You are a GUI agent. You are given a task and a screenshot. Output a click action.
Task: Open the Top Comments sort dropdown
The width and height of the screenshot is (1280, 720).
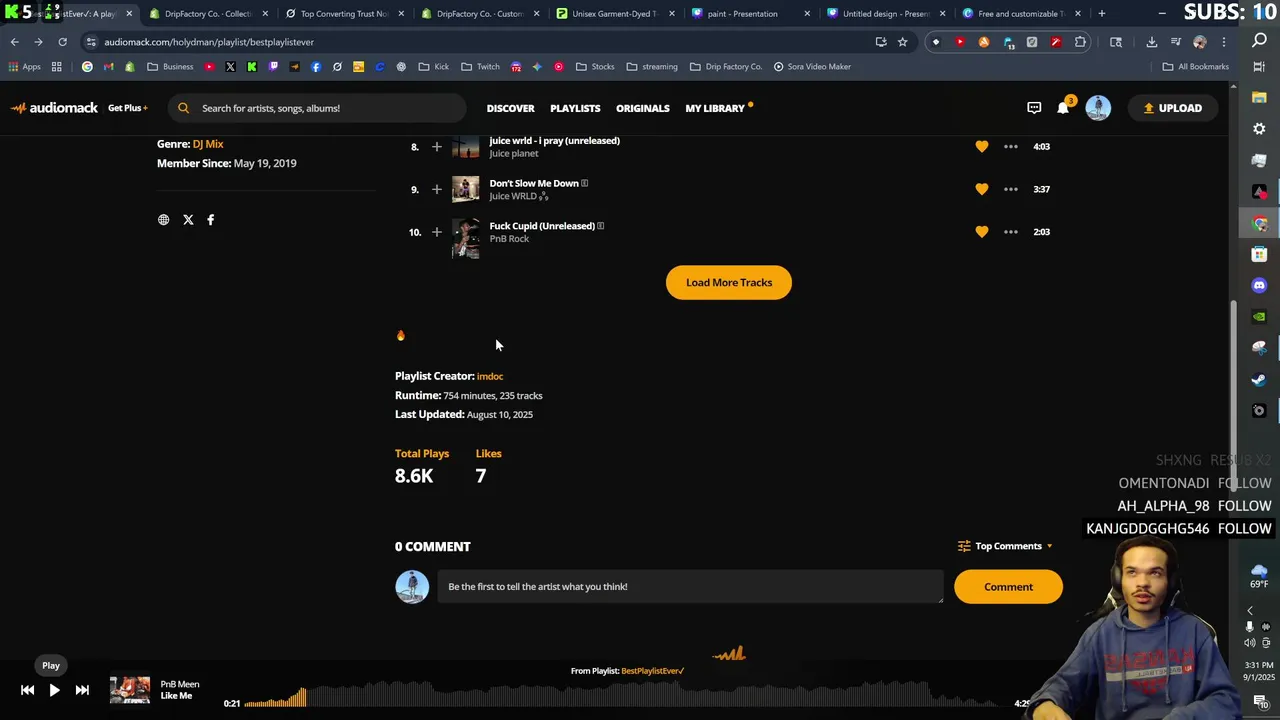pyautogui.click(x=1006, y=546)
